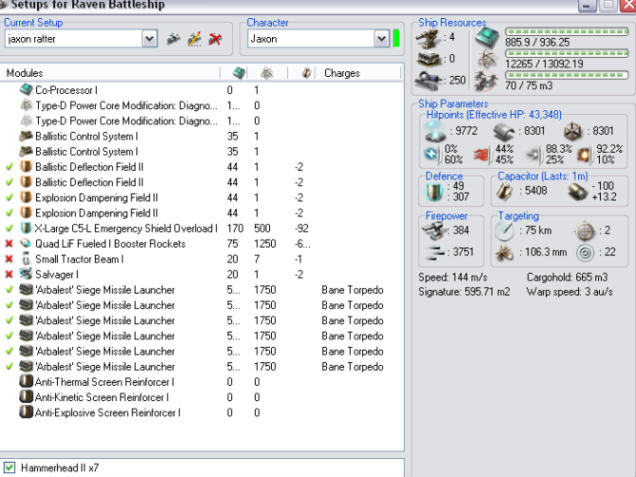Image resolution: width=636 pixels, height=477 pixels.
Task: Click the capacitor usage column header icon
Action: tap(306, 73)
